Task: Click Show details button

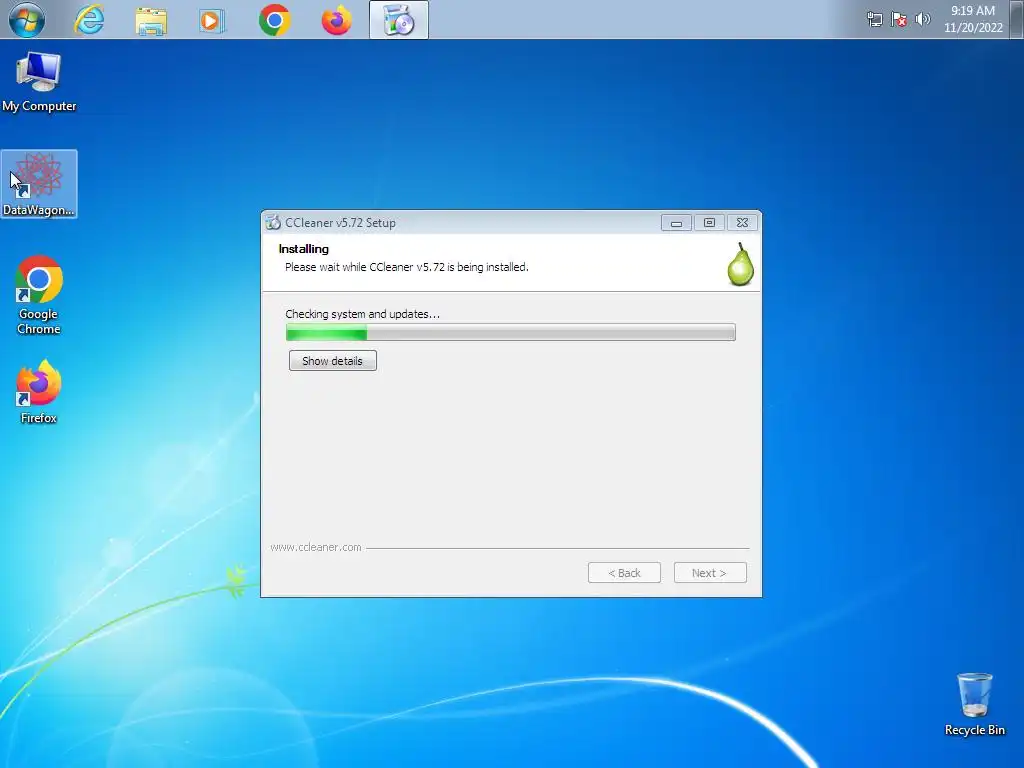Action: (x=332, y=360)
